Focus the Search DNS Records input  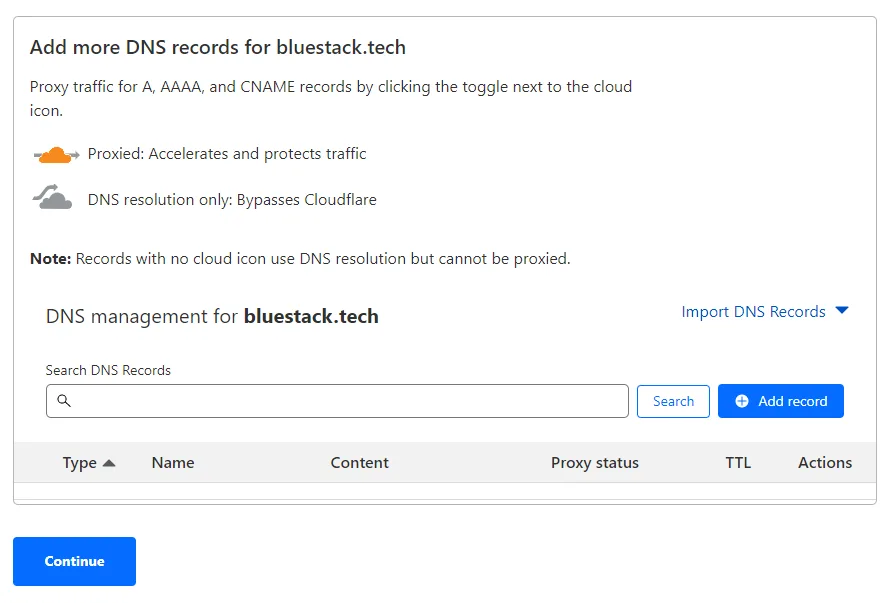[x=337, y=401]
